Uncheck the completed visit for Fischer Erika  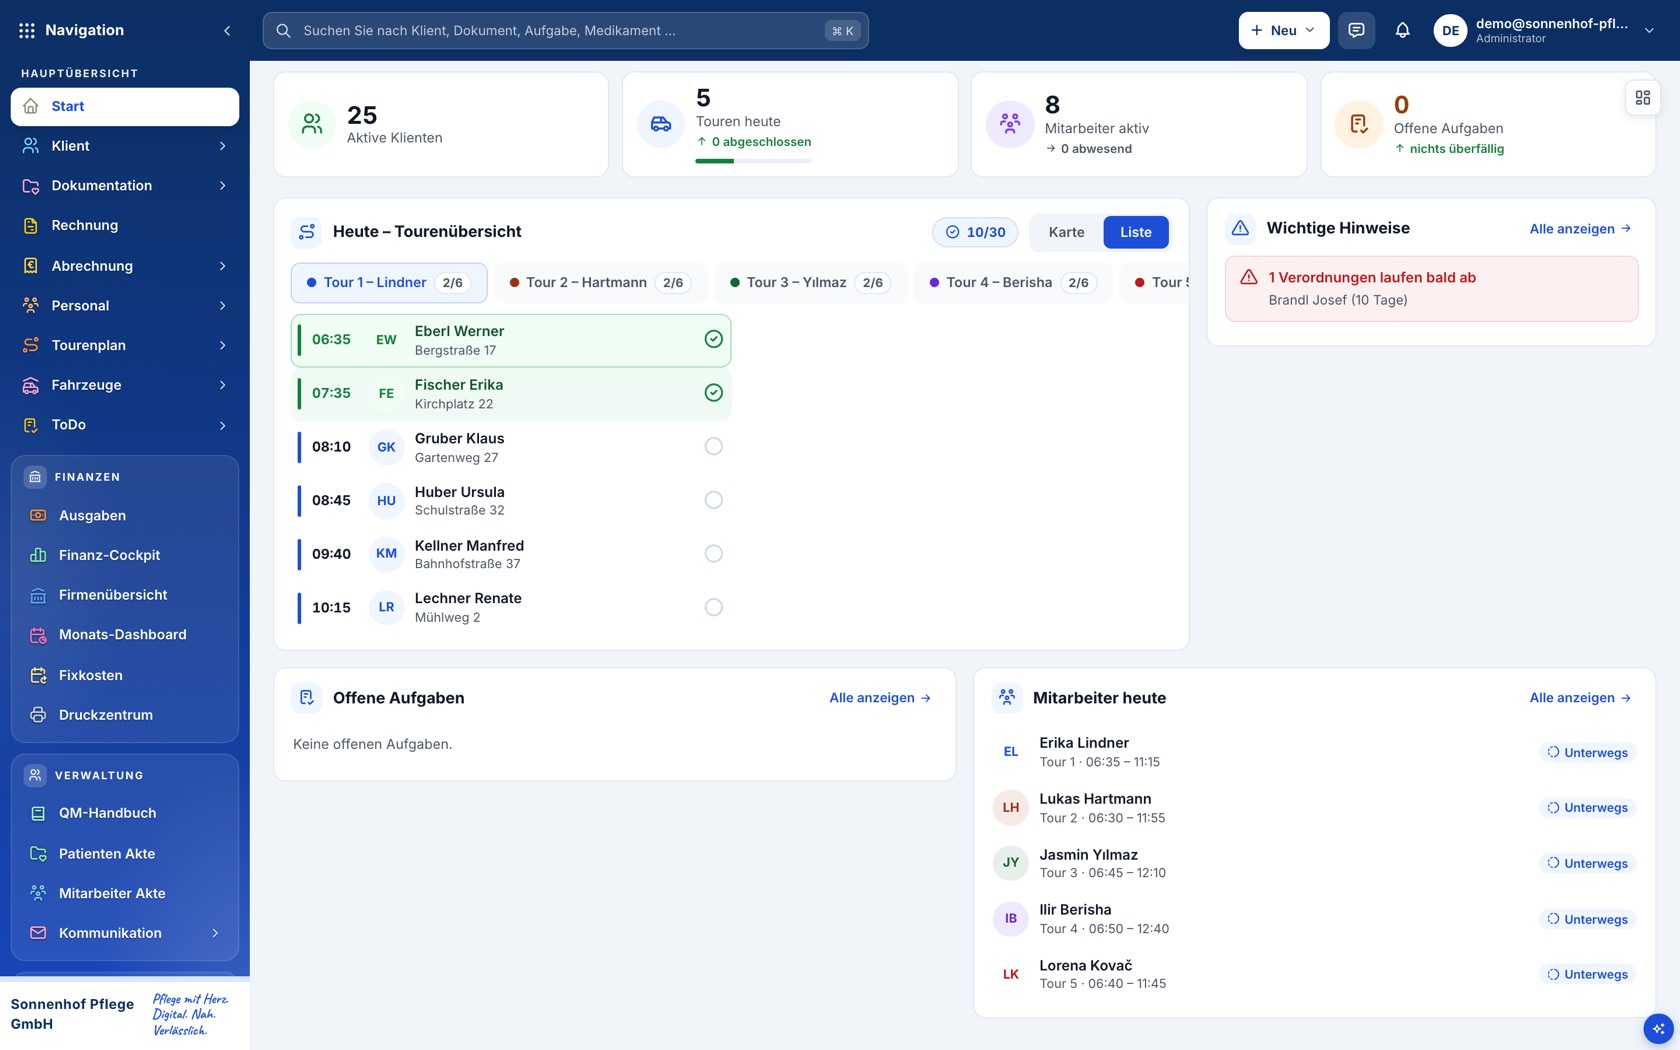click(x=713, y=393)
